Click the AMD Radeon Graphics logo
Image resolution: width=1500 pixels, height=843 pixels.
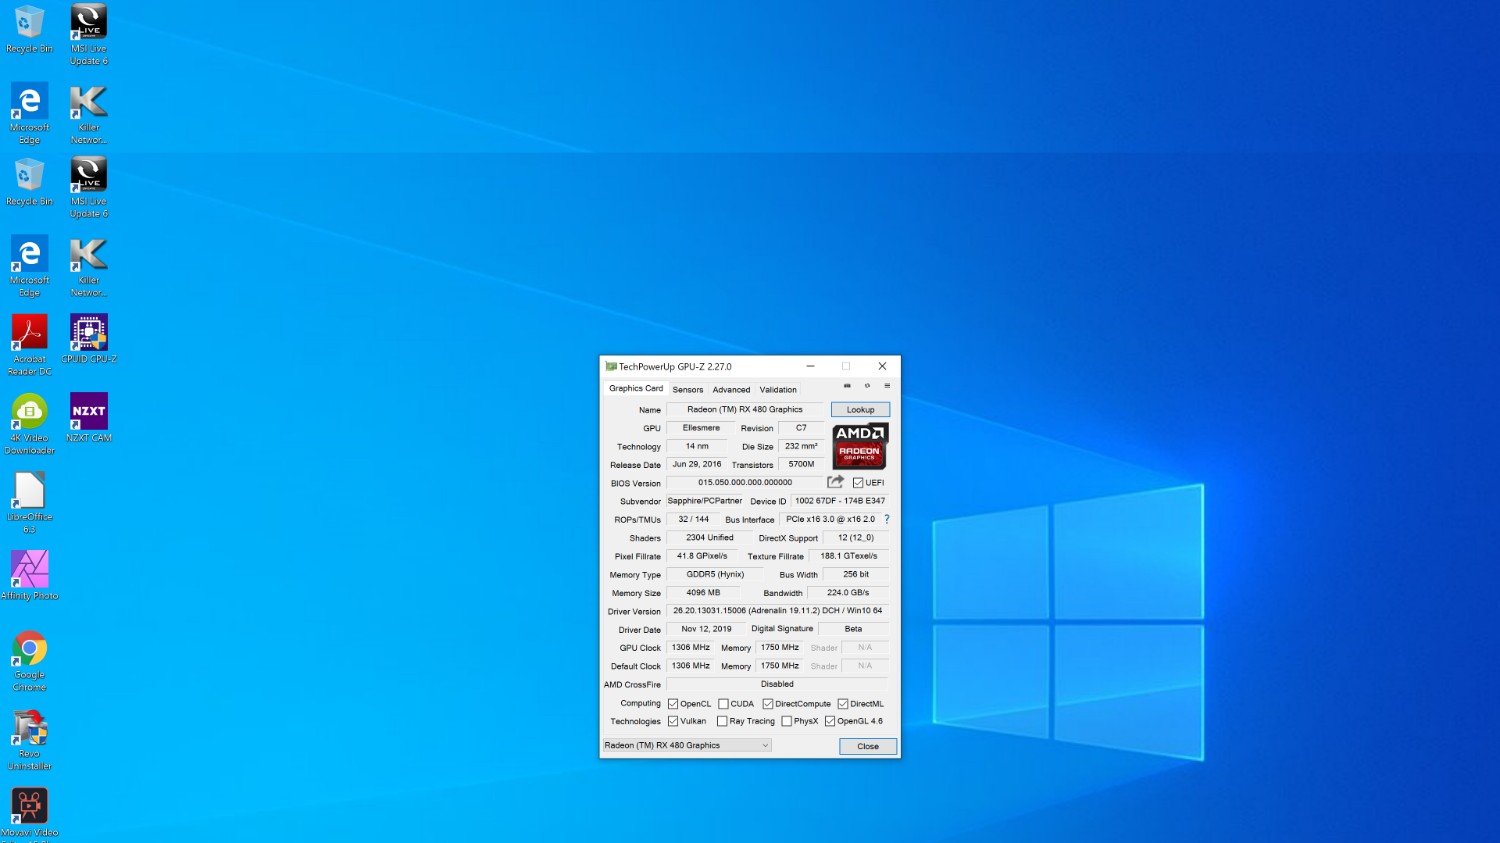[x=859, y=446]
